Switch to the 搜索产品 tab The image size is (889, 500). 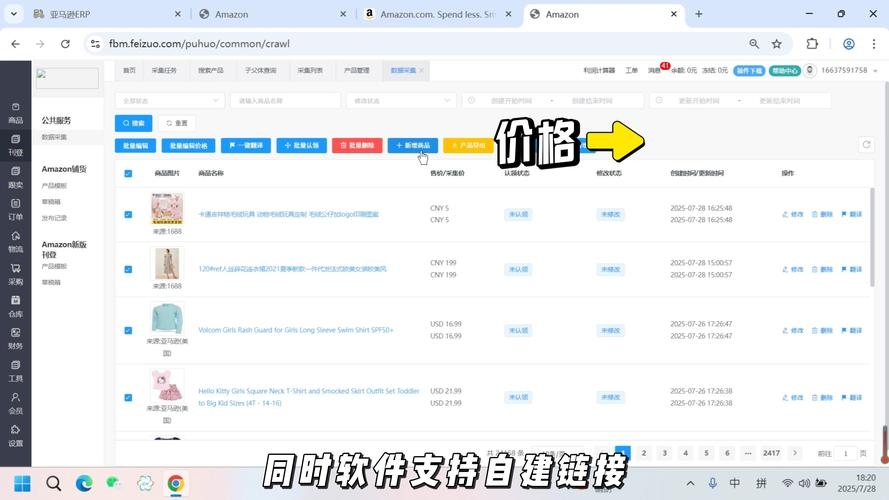[x=210, y=70]
